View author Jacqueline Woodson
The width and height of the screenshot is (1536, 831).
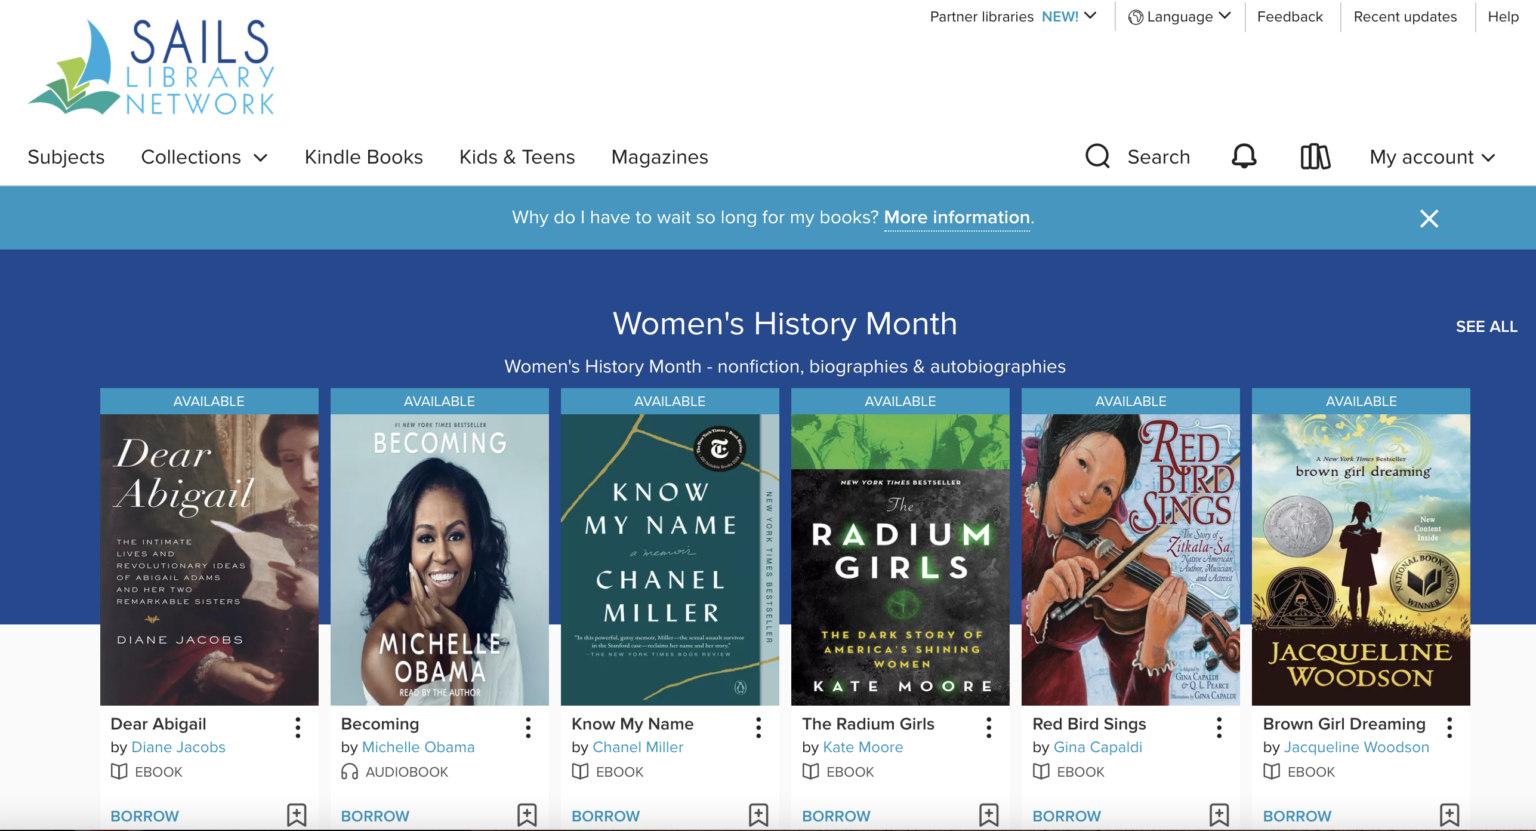(x=1357, y=747)
